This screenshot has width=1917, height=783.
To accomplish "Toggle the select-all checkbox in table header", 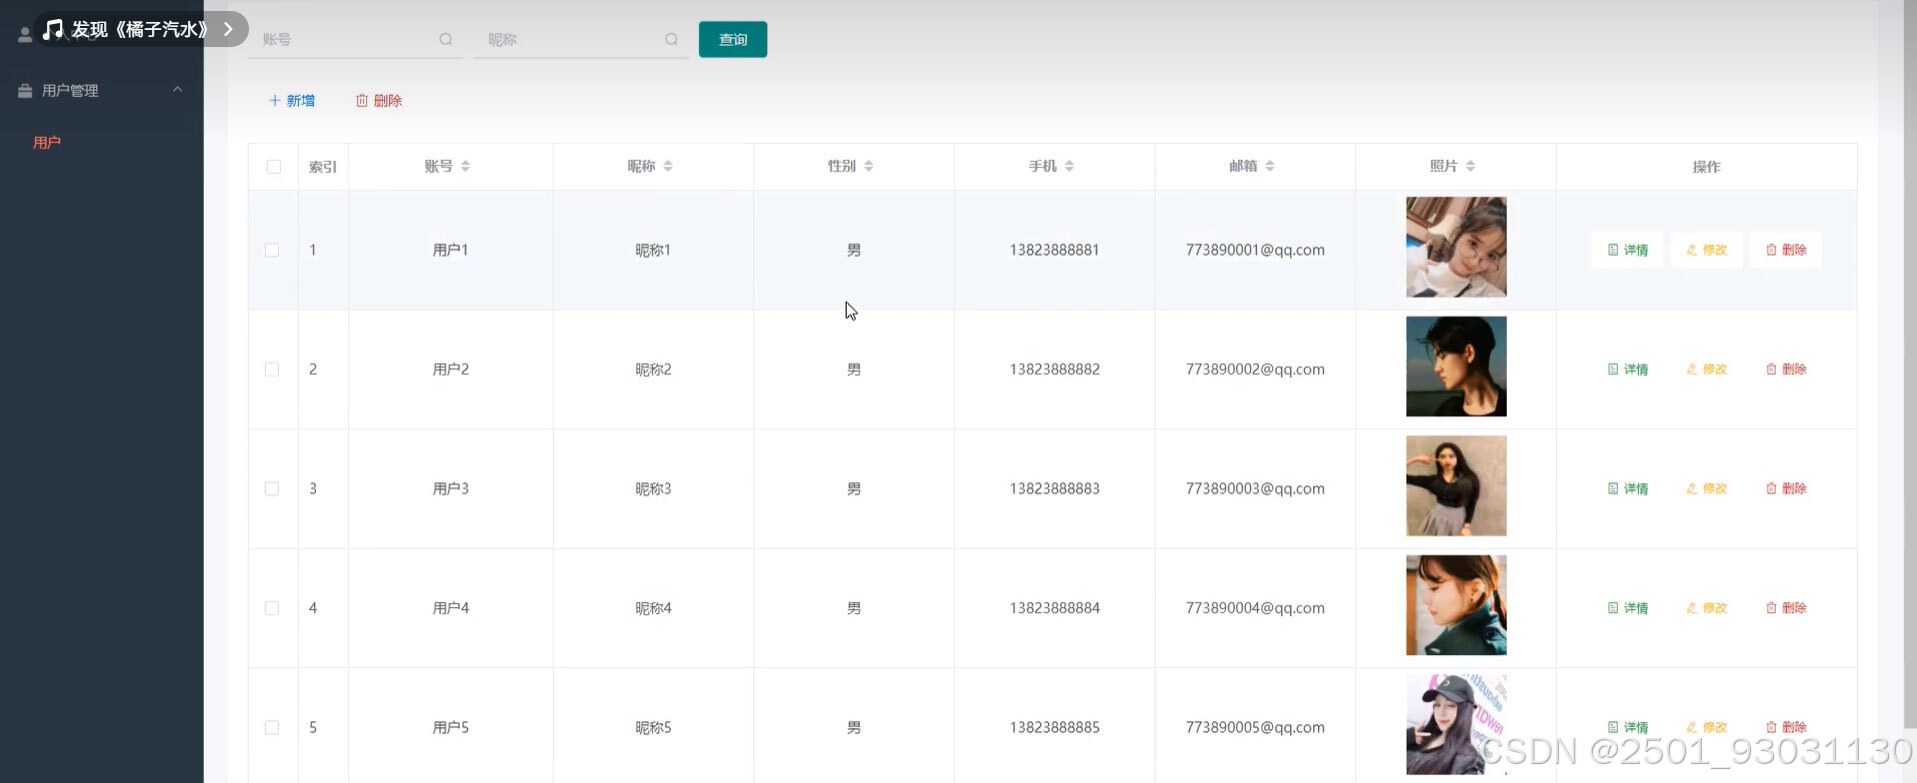I will coord(274,167).
